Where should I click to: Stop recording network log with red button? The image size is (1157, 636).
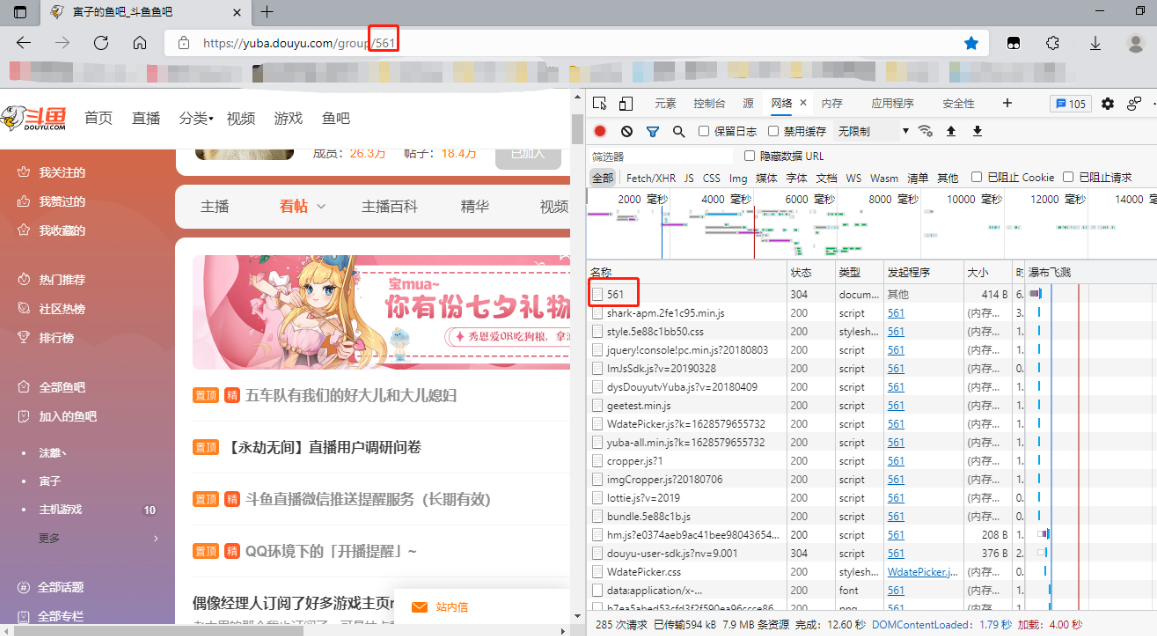tap(600, 131)
